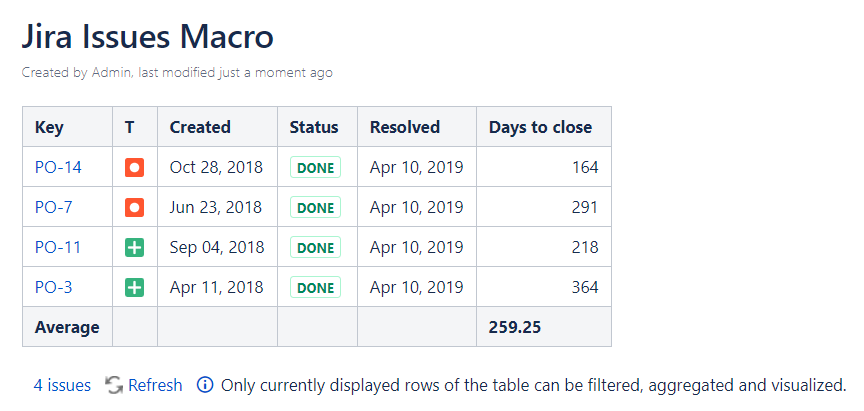
Task: Open issue PO-14
Action: click(x=58, y=167)
